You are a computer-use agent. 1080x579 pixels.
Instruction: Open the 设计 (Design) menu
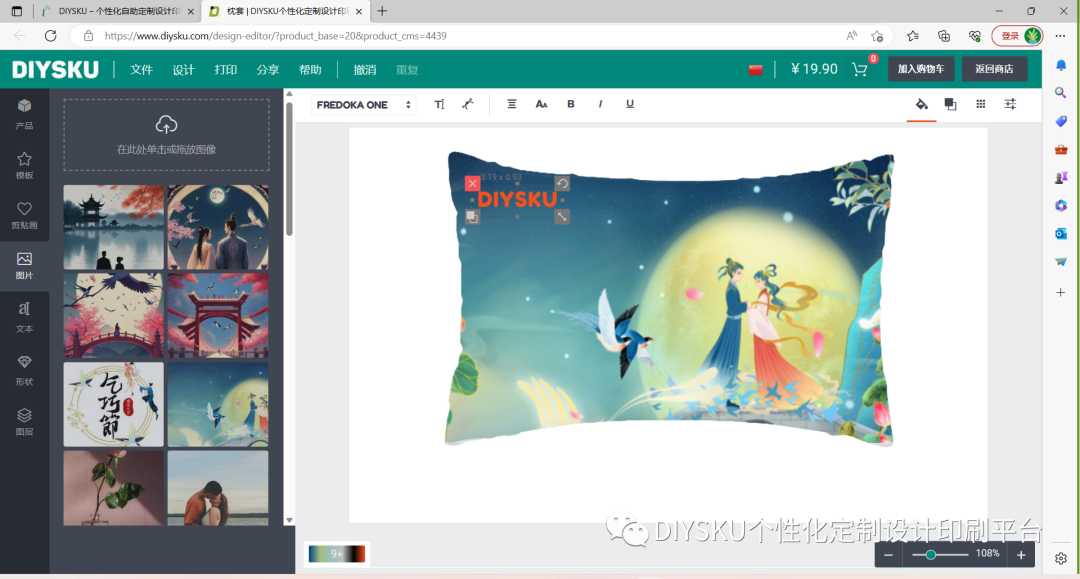coord(183,70)
